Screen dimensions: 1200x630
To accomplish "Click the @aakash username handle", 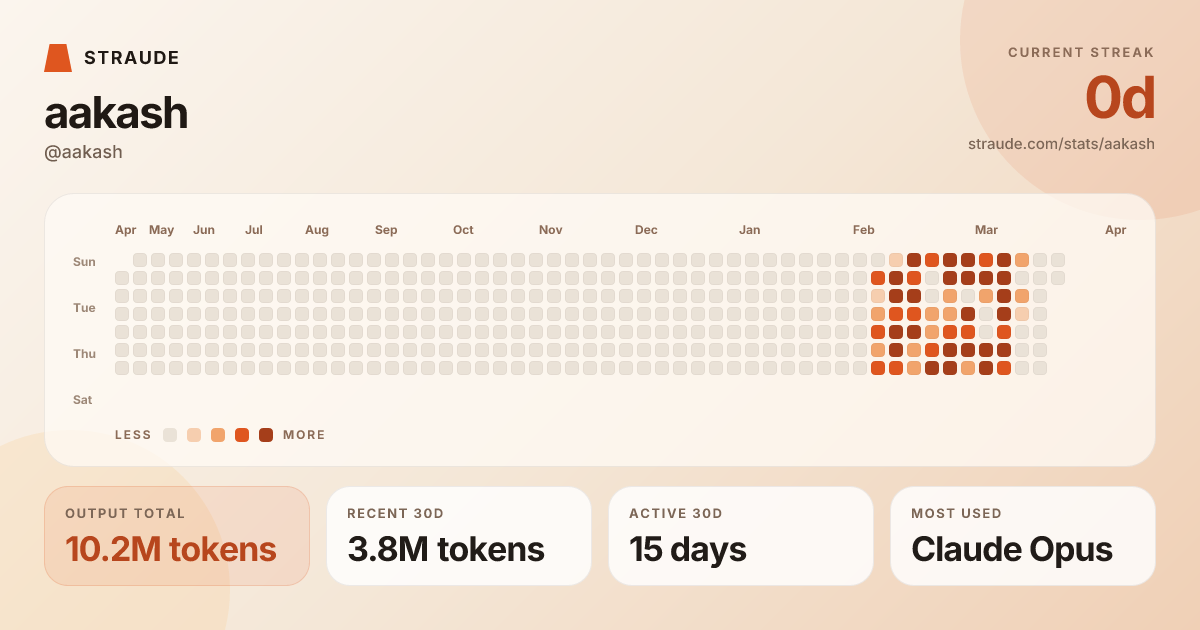I will pos(83,152).
